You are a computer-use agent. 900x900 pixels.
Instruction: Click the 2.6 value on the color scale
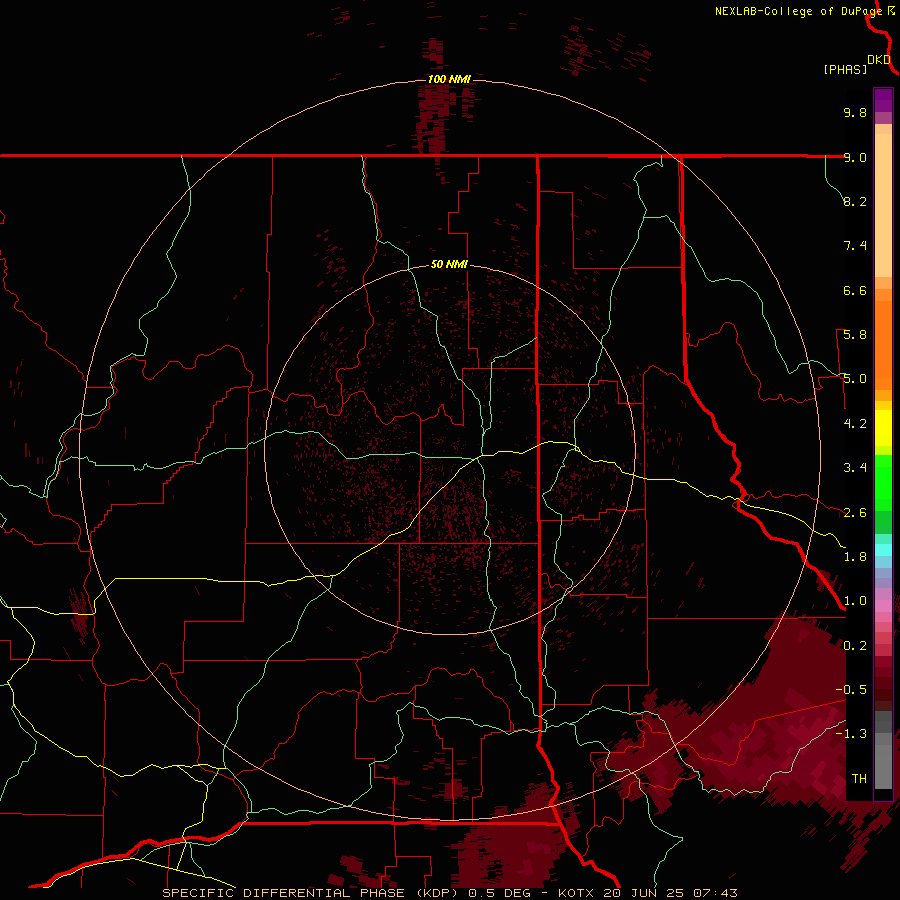pos(855,513)
